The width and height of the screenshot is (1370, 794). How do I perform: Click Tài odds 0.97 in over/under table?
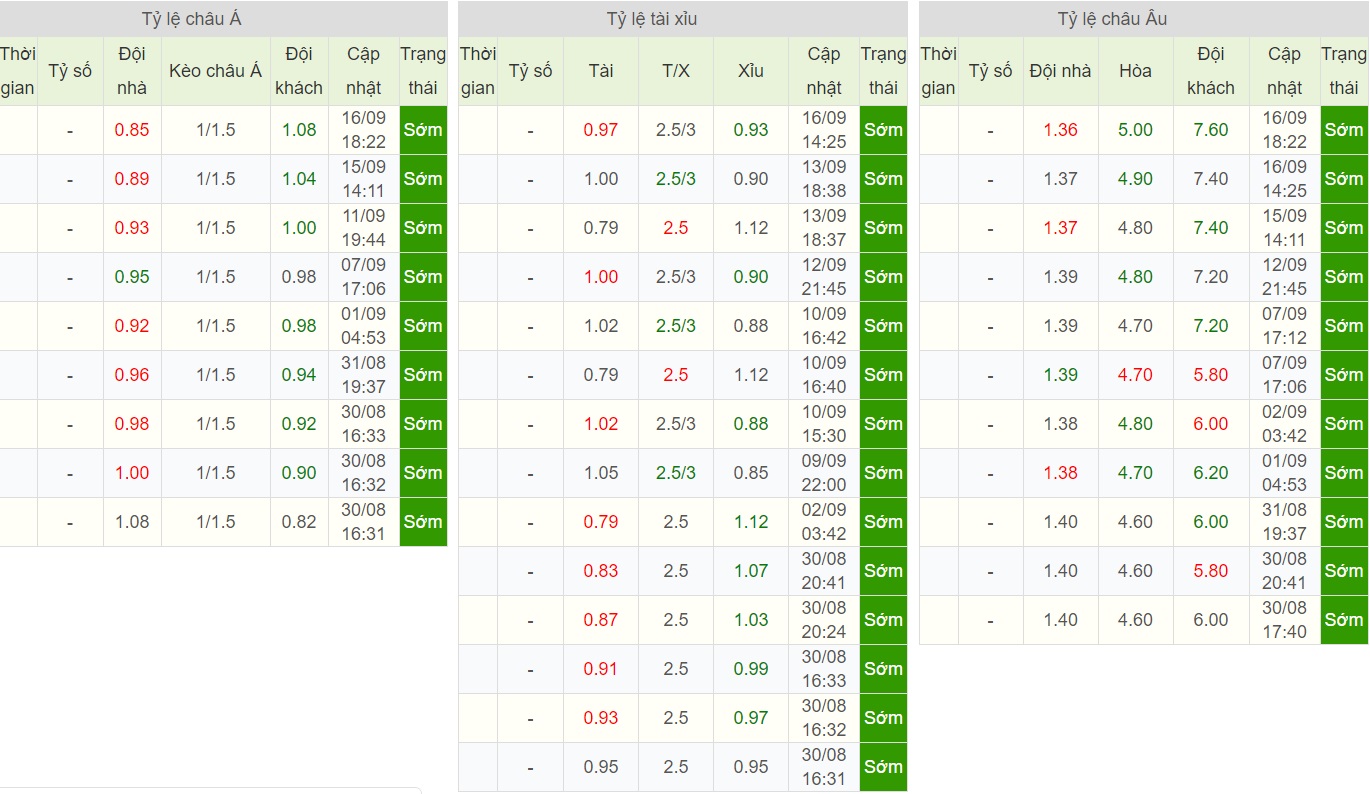(x=601, y=130)
